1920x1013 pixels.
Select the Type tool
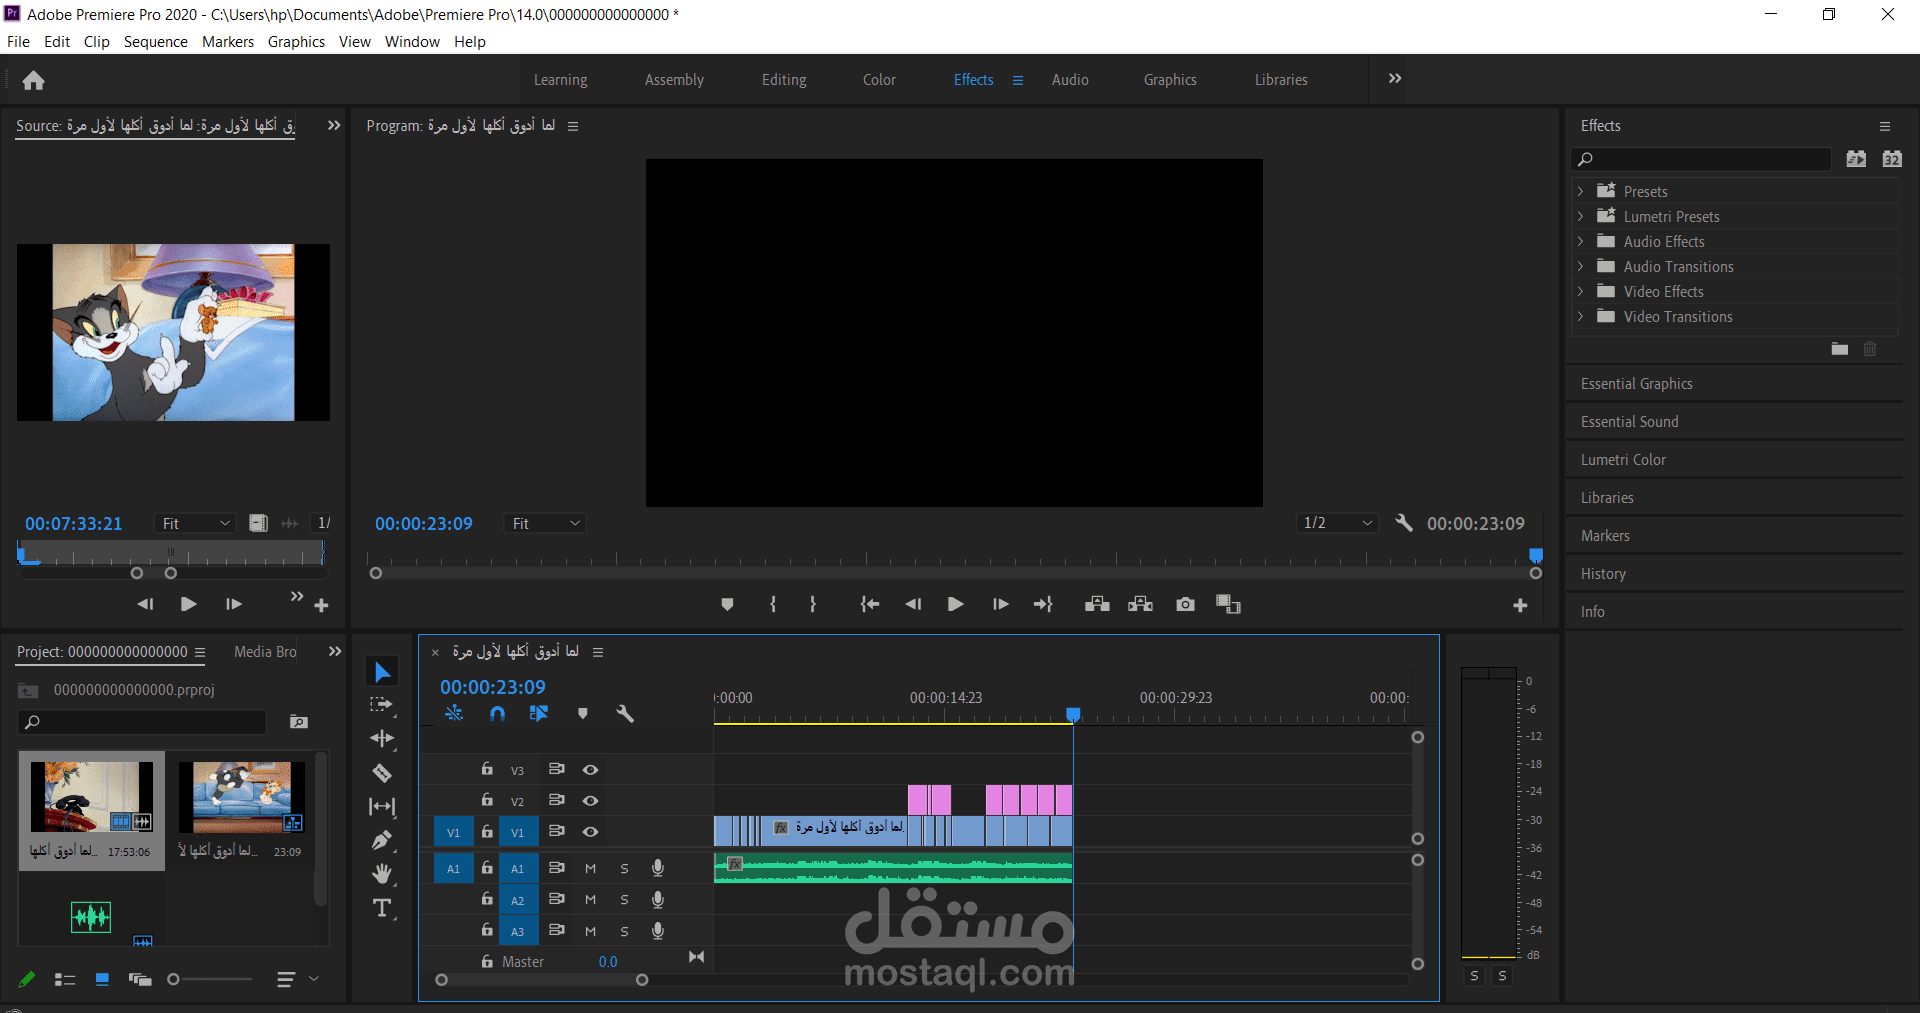(x=382, y=908)
